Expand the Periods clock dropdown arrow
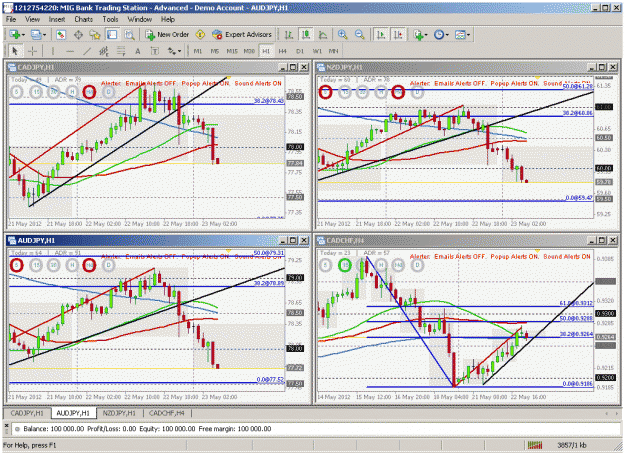 pos(447,35)
